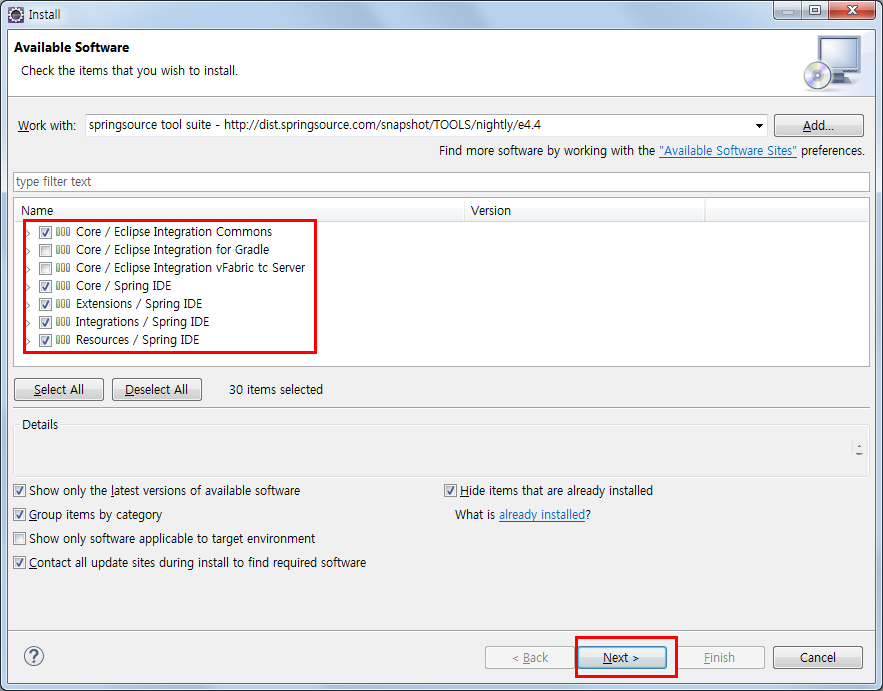Screen dimensions: 883x691
Task: Expand Core / Eclipse Integration Commons tree node
Action: click(28, 233)
